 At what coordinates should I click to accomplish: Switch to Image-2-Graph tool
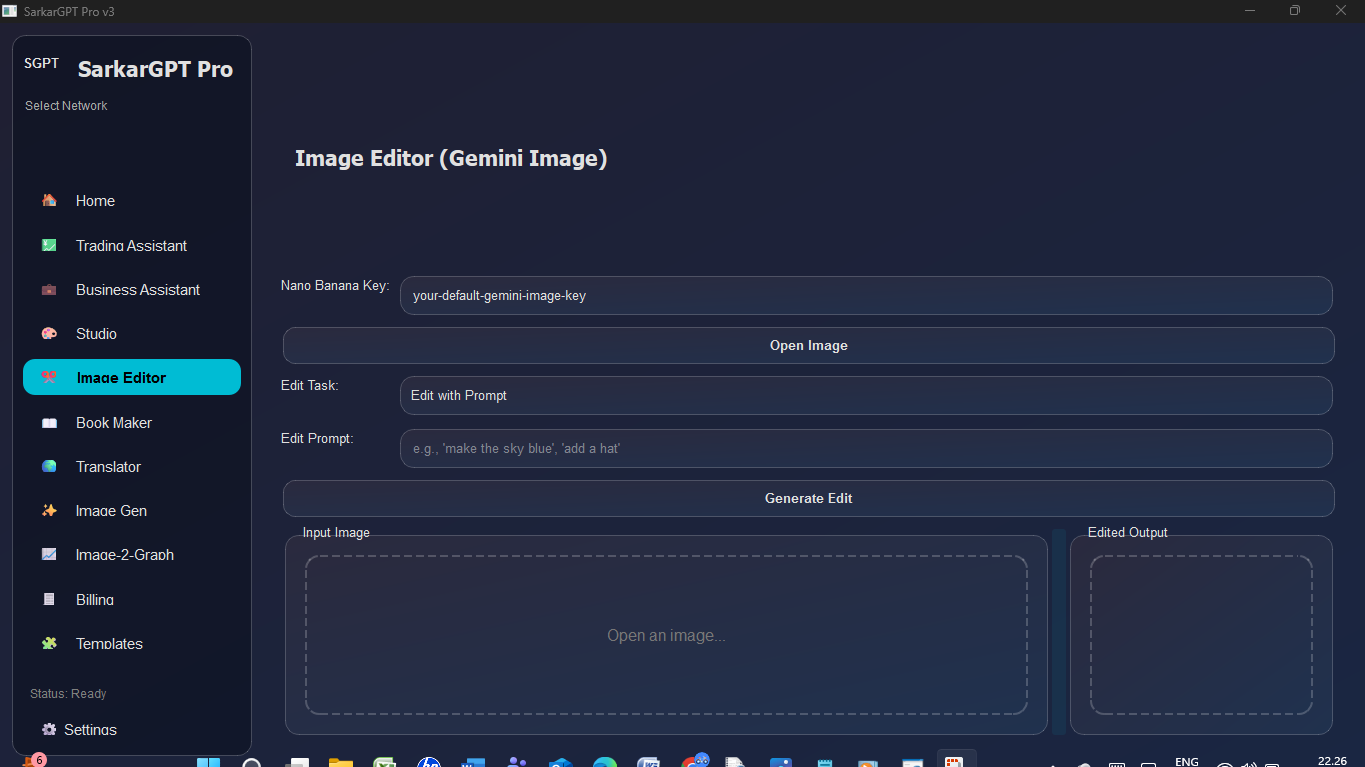coord(132,555)
